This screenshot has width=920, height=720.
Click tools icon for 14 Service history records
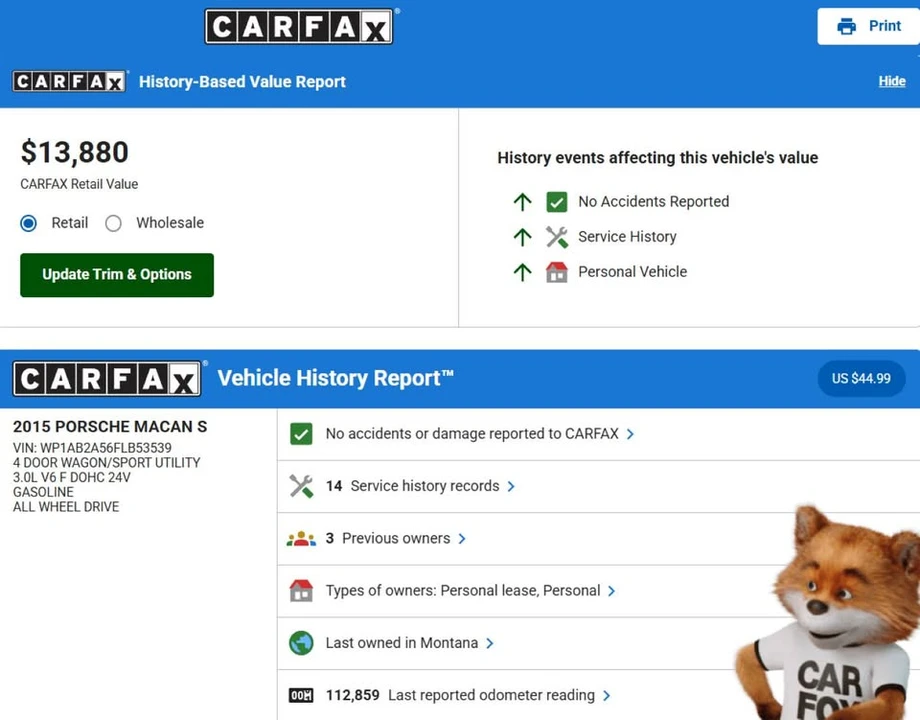click(301, 486)
